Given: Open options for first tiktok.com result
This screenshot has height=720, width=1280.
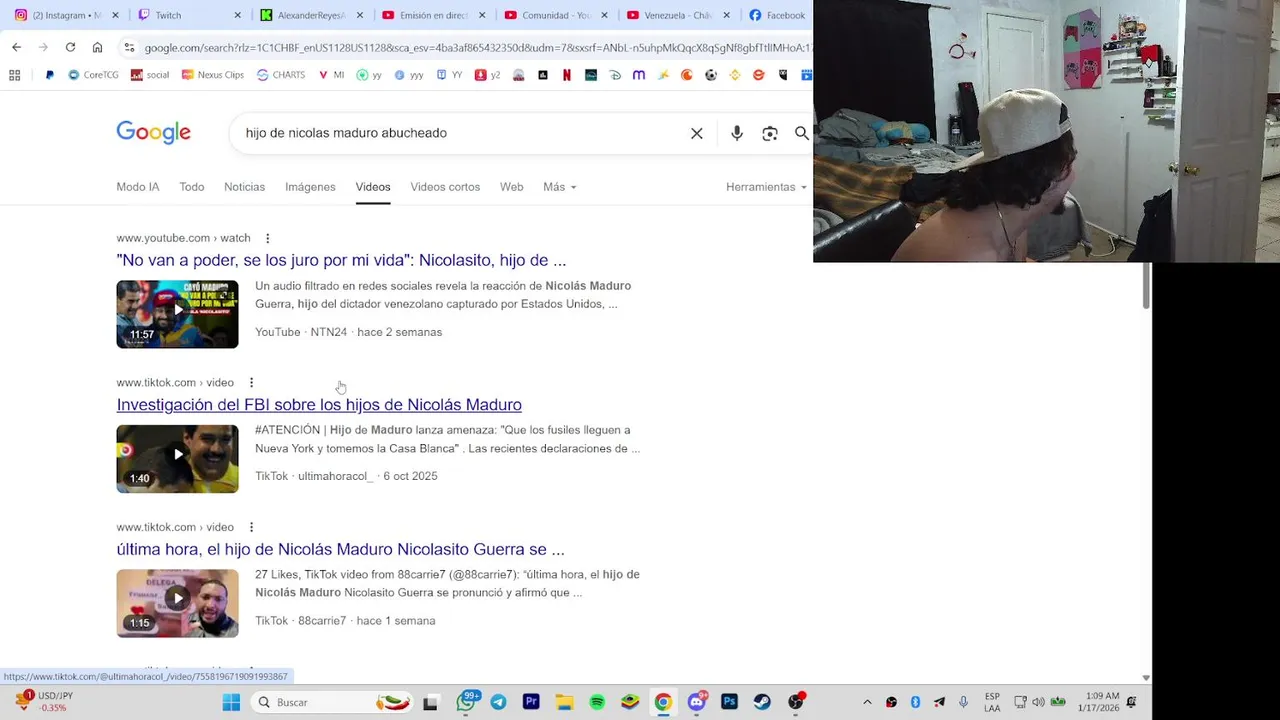Looking at the screenshot, I should pos(251,383).
